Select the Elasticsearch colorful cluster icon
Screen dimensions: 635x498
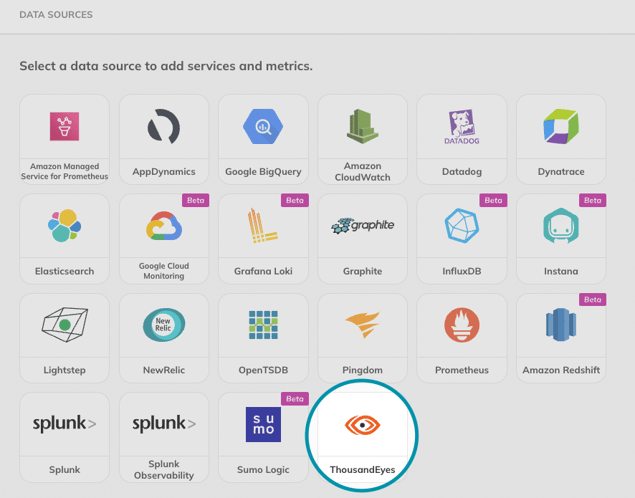coord(64,226)
